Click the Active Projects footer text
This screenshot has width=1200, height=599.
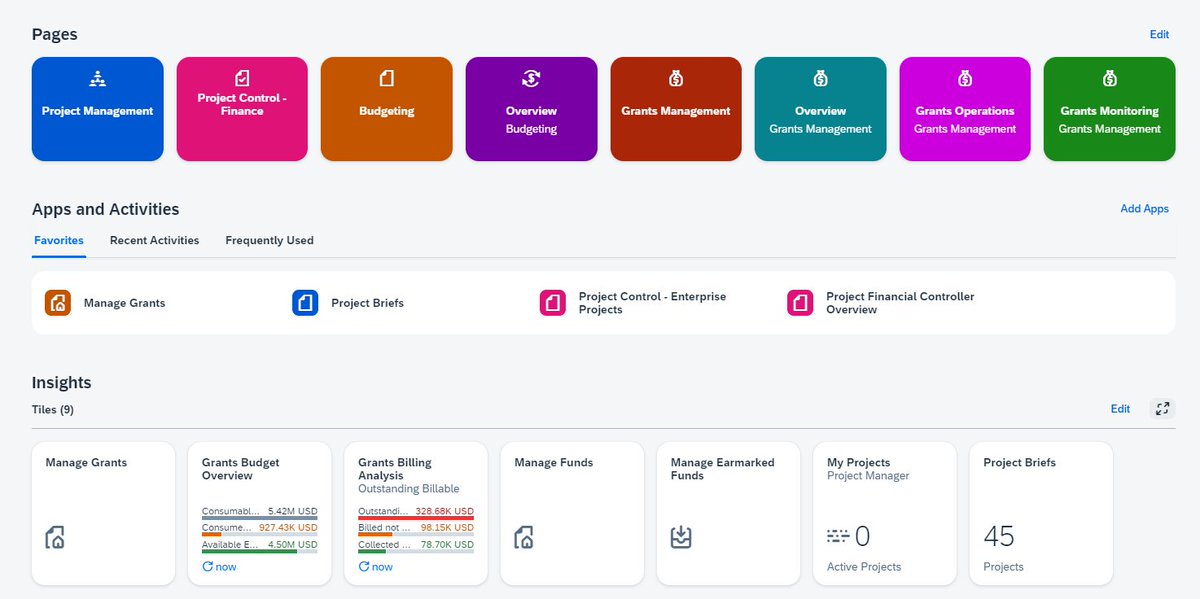tap(864, 567)
